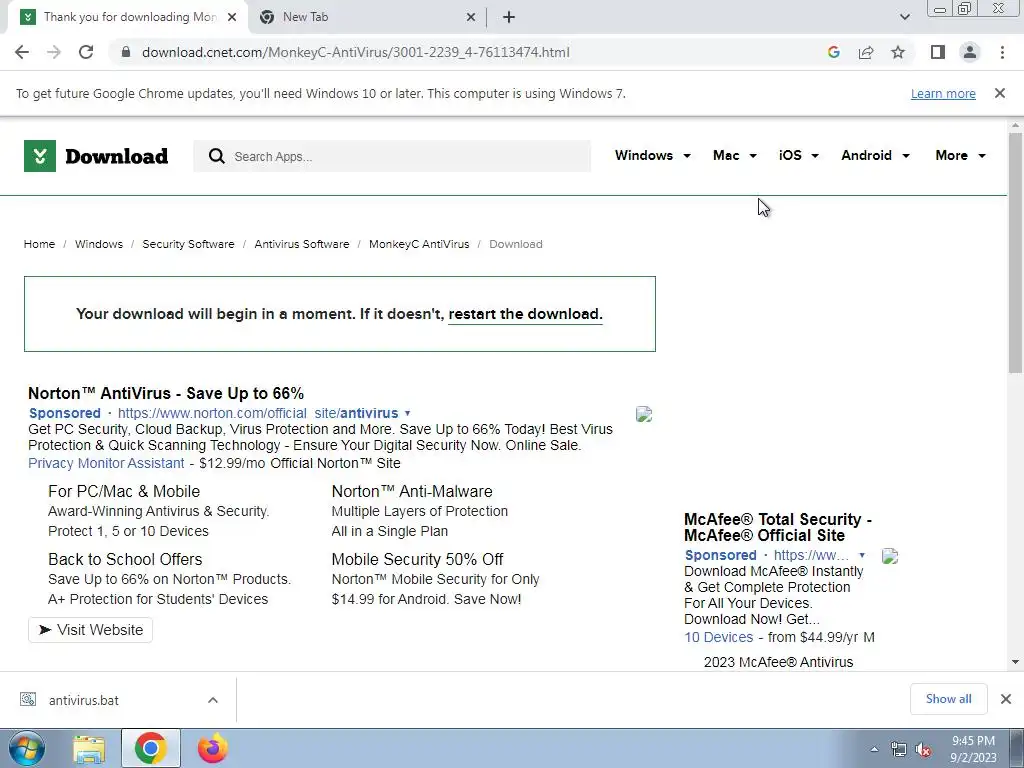Close the Thank you for downloading tab
1024x768 pixels.
pos(232,18)
